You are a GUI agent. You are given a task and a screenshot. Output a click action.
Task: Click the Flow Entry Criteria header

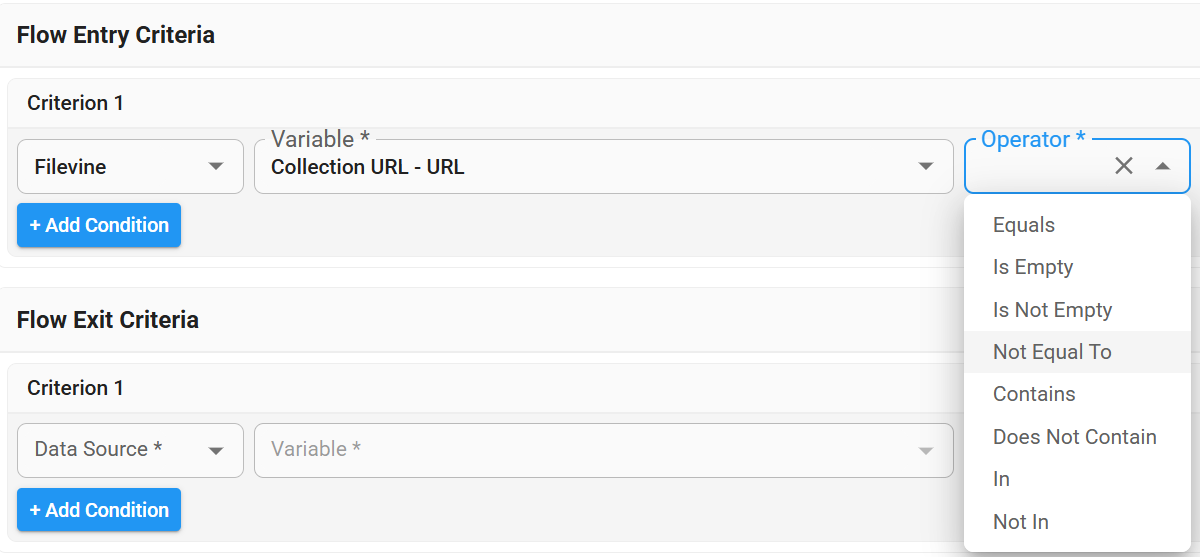point(116,35)
